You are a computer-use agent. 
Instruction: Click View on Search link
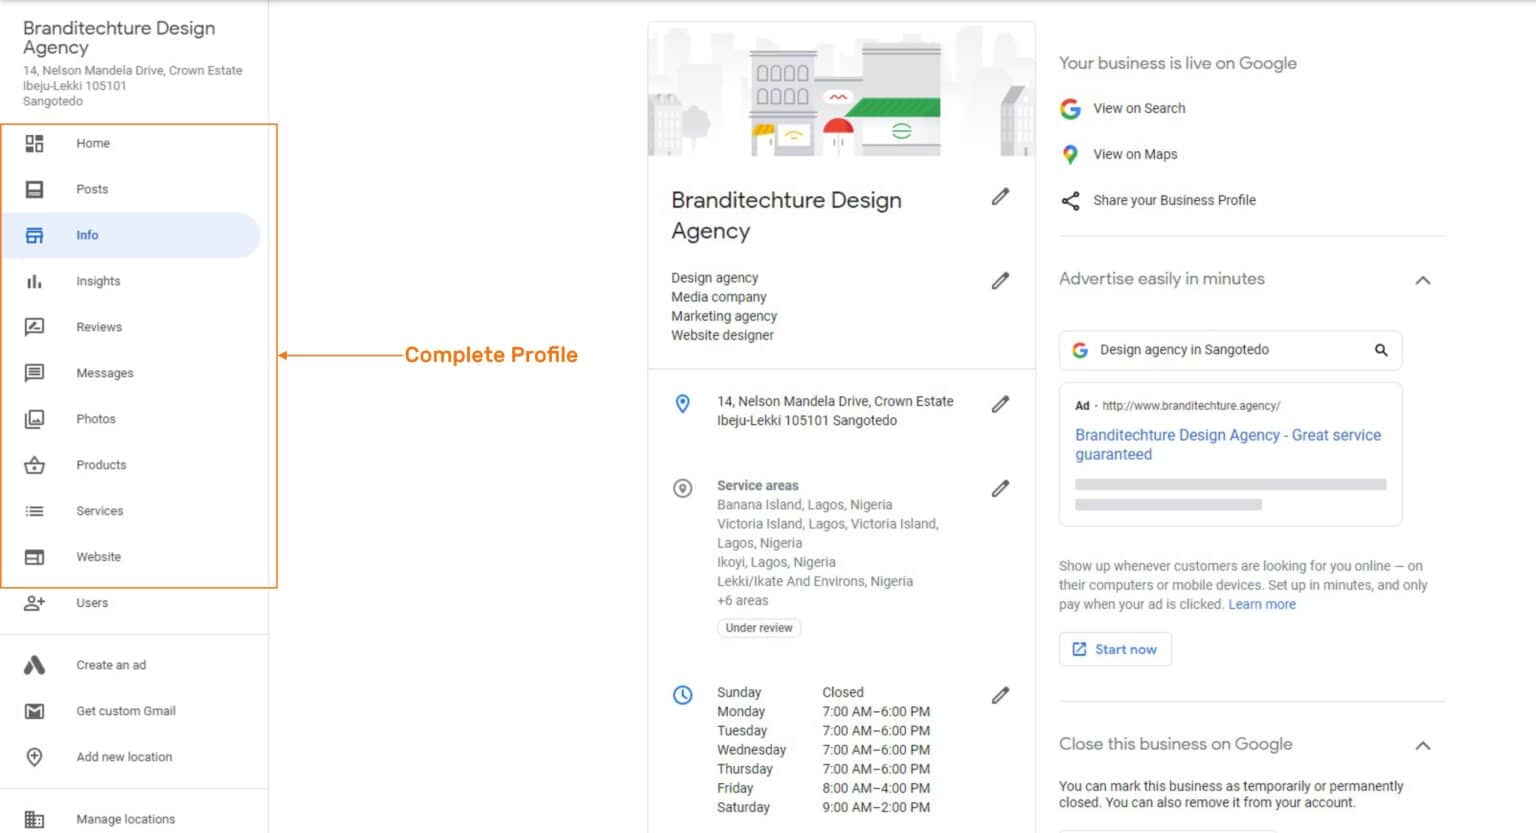tap(1139, 108)
